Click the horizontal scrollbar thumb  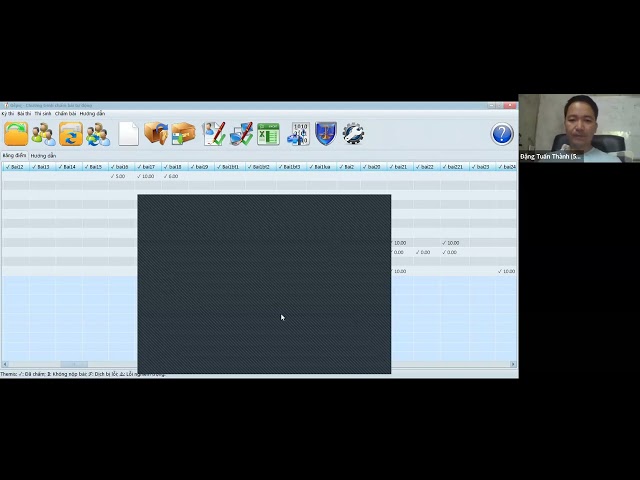(74, 364)
